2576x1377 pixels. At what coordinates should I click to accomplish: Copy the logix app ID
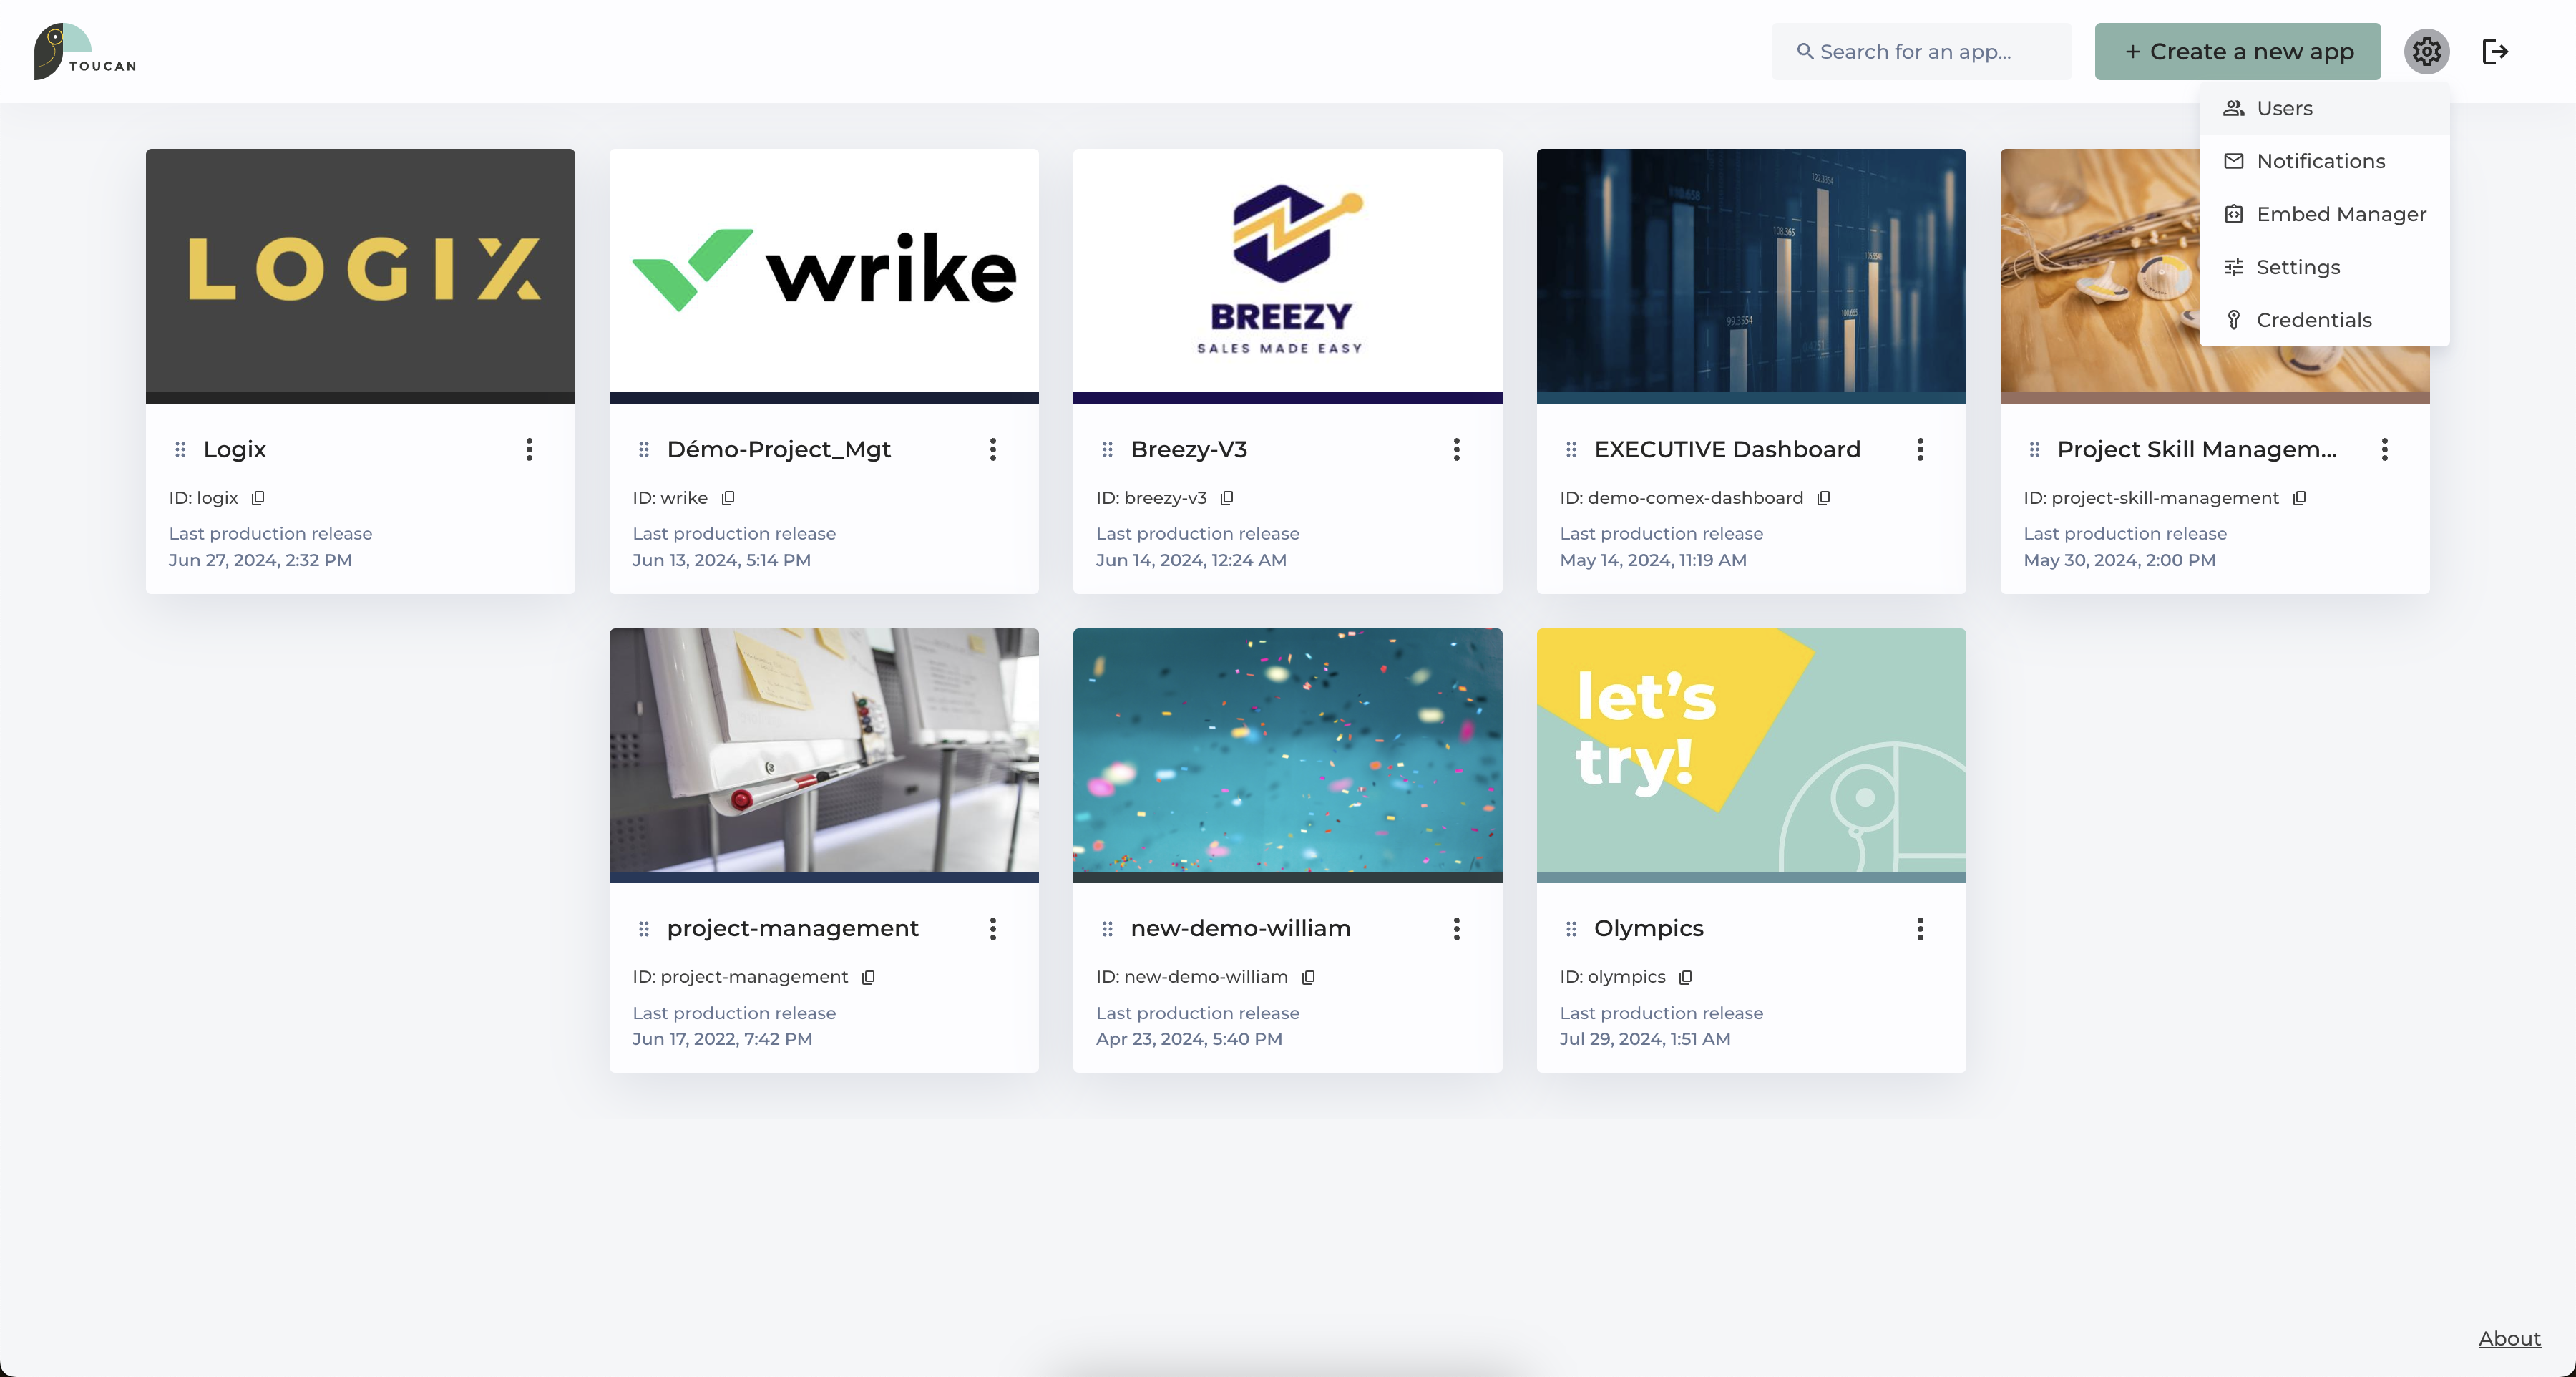(x=258, y=498)
